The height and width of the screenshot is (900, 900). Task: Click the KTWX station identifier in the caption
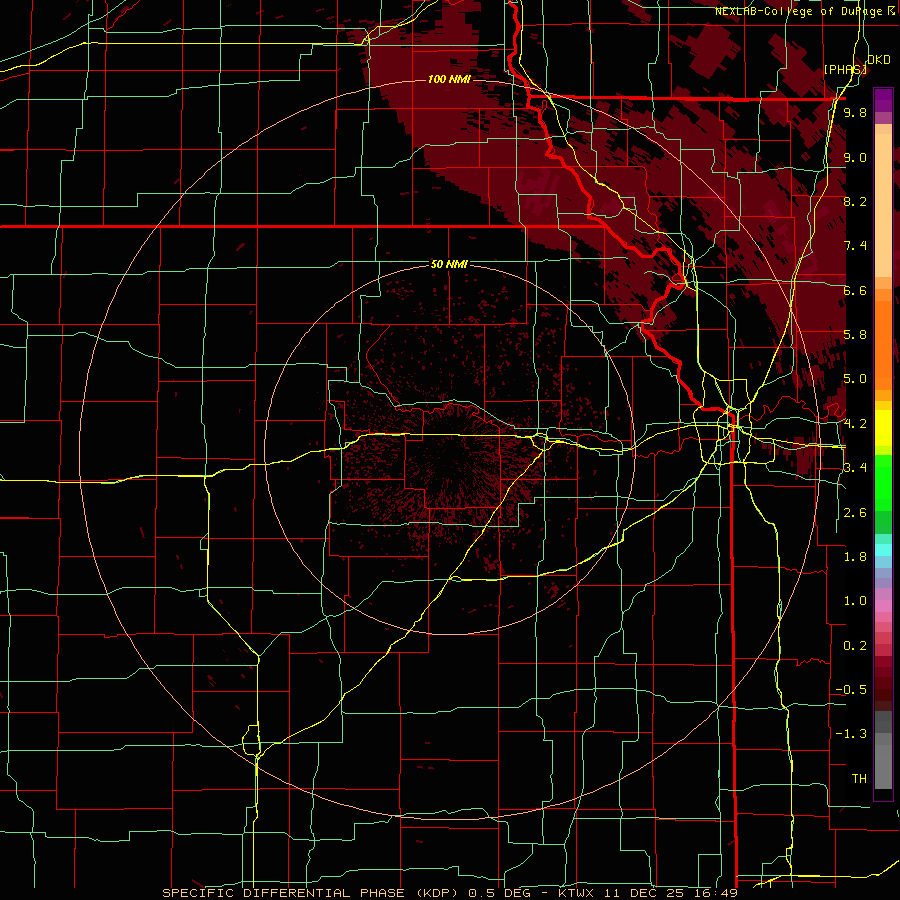[576, 893]
